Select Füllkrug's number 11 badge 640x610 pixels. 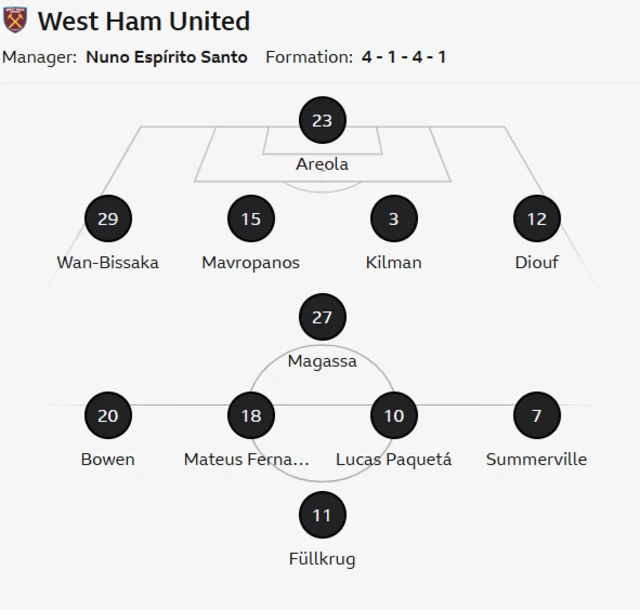(x=322, y=515)
